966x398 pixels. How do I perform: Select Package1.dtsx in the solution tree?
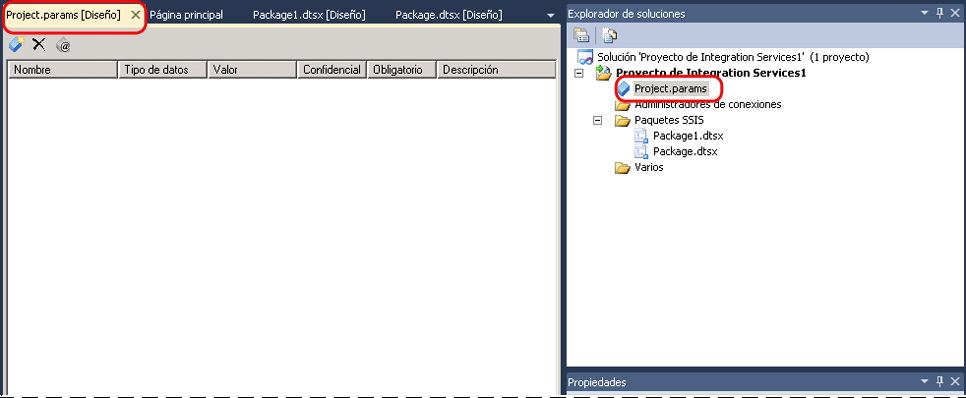688,136
